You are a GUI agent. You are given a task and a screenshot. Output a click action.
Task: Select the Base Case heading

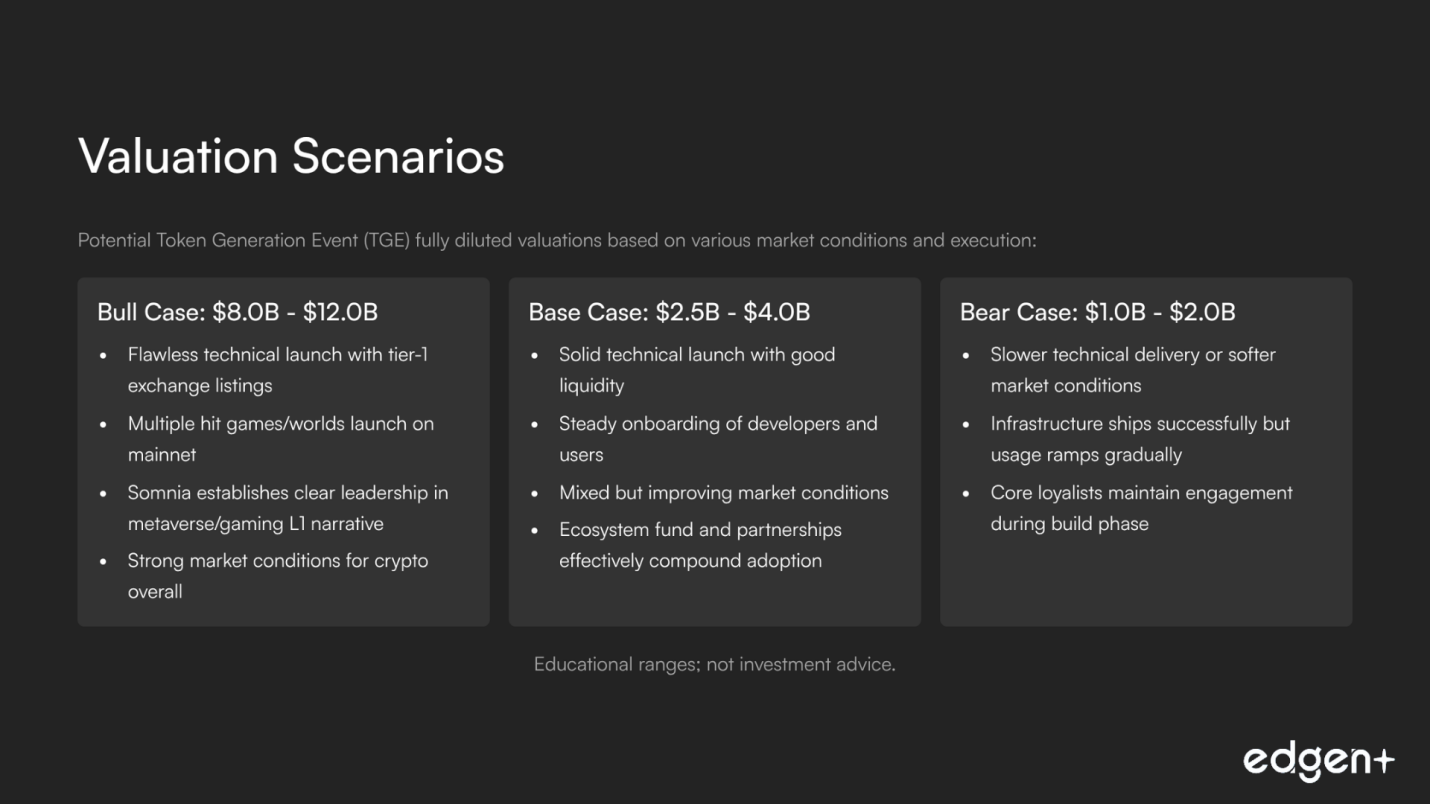(669, 312)
